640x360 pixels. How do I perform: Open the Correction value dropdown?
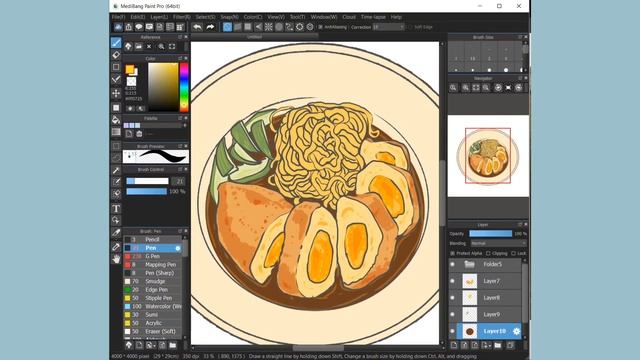point(388,27)
